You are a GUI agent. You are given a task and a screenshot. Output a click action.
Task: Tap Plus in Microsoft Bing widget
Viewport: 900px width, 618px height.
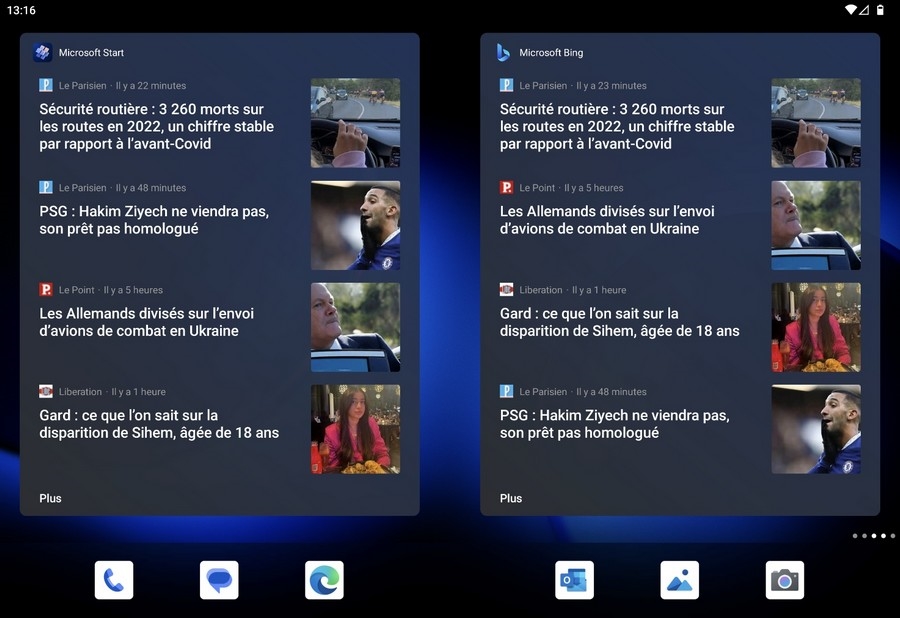511,498
